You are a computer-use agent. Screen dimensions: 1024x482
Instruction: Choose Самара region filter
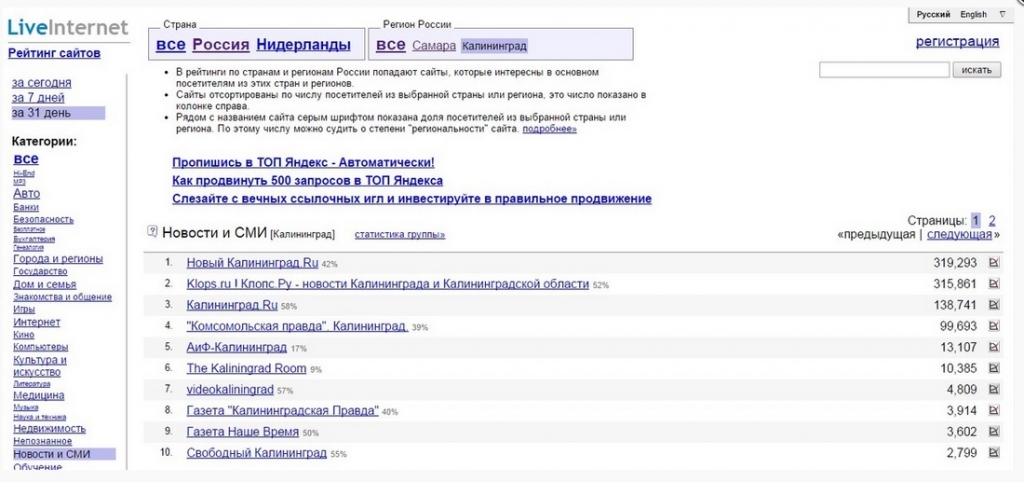[434, 46]
